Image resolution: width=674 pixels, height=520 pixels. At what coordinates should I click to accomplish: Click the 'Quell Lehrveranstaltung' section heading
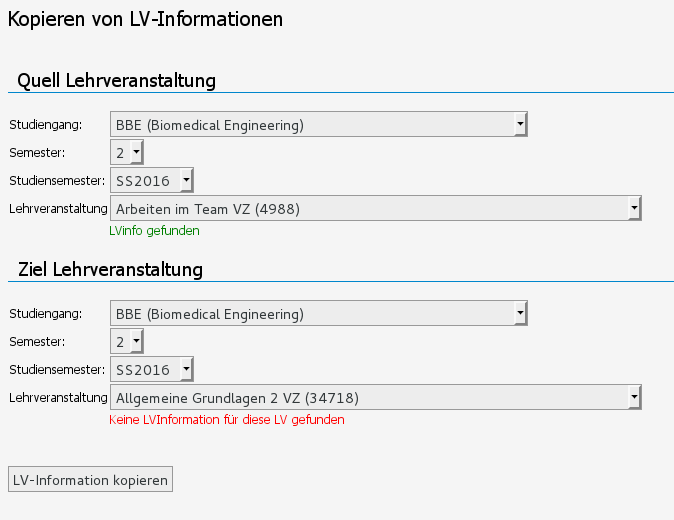(117, 80)
